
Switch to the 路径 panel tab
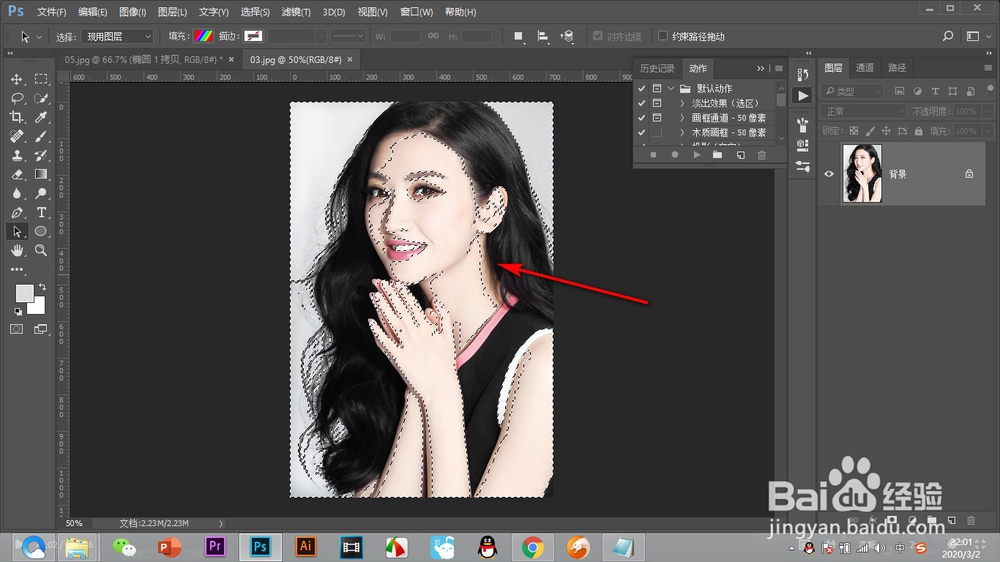click(897, 68)
